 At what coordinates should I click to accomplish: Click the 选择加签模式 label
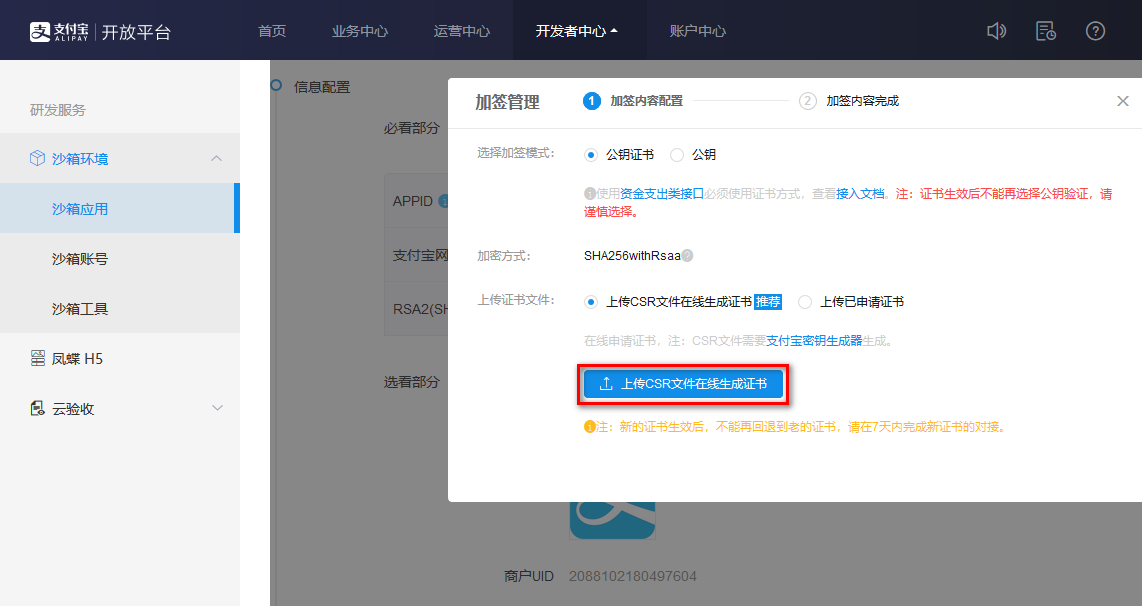tap(516, 153)
